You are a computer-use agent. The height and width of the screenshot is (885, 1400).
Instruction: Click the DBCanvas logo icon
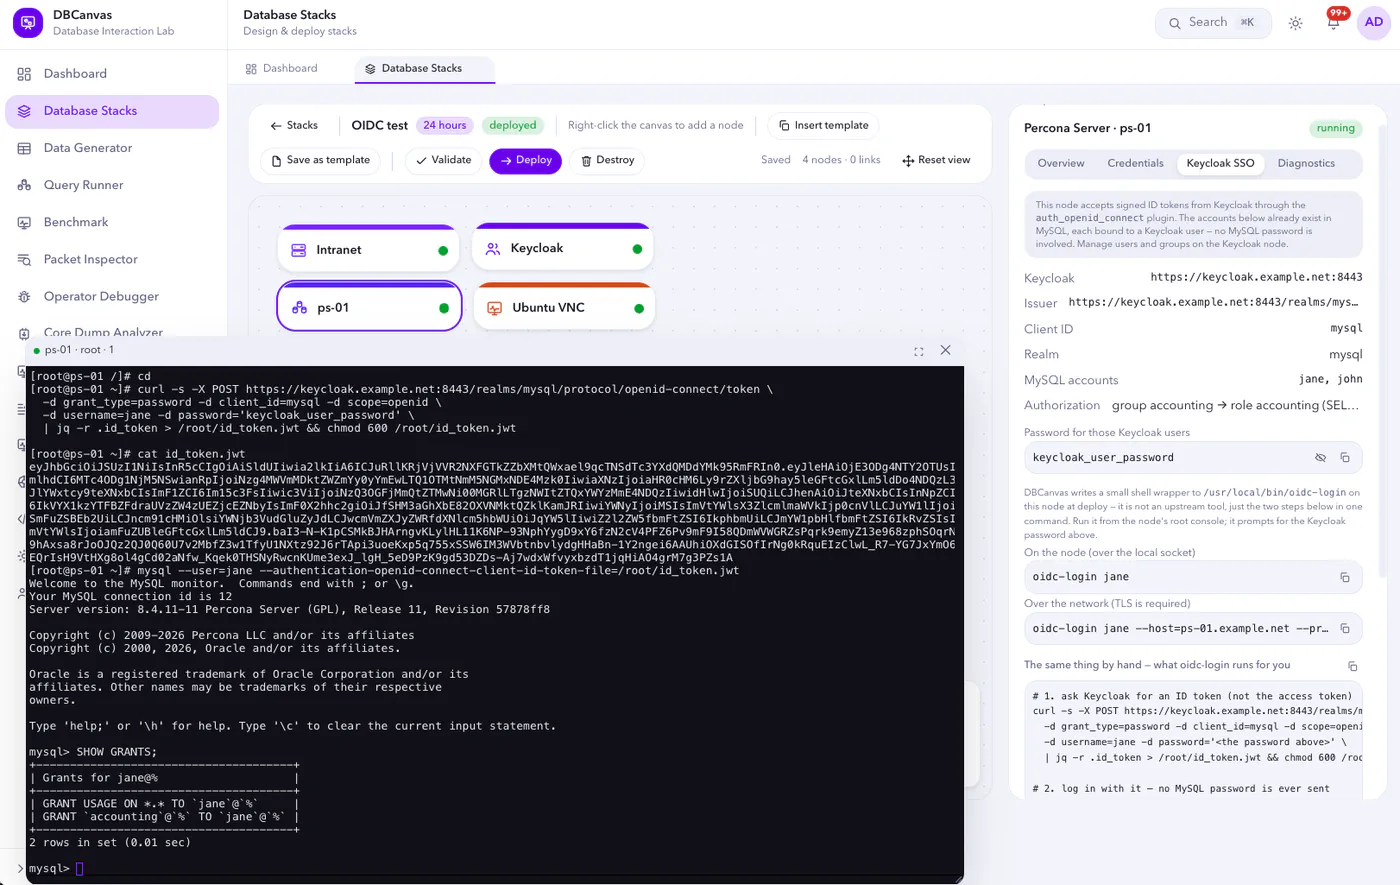click(x=28, y=23)
